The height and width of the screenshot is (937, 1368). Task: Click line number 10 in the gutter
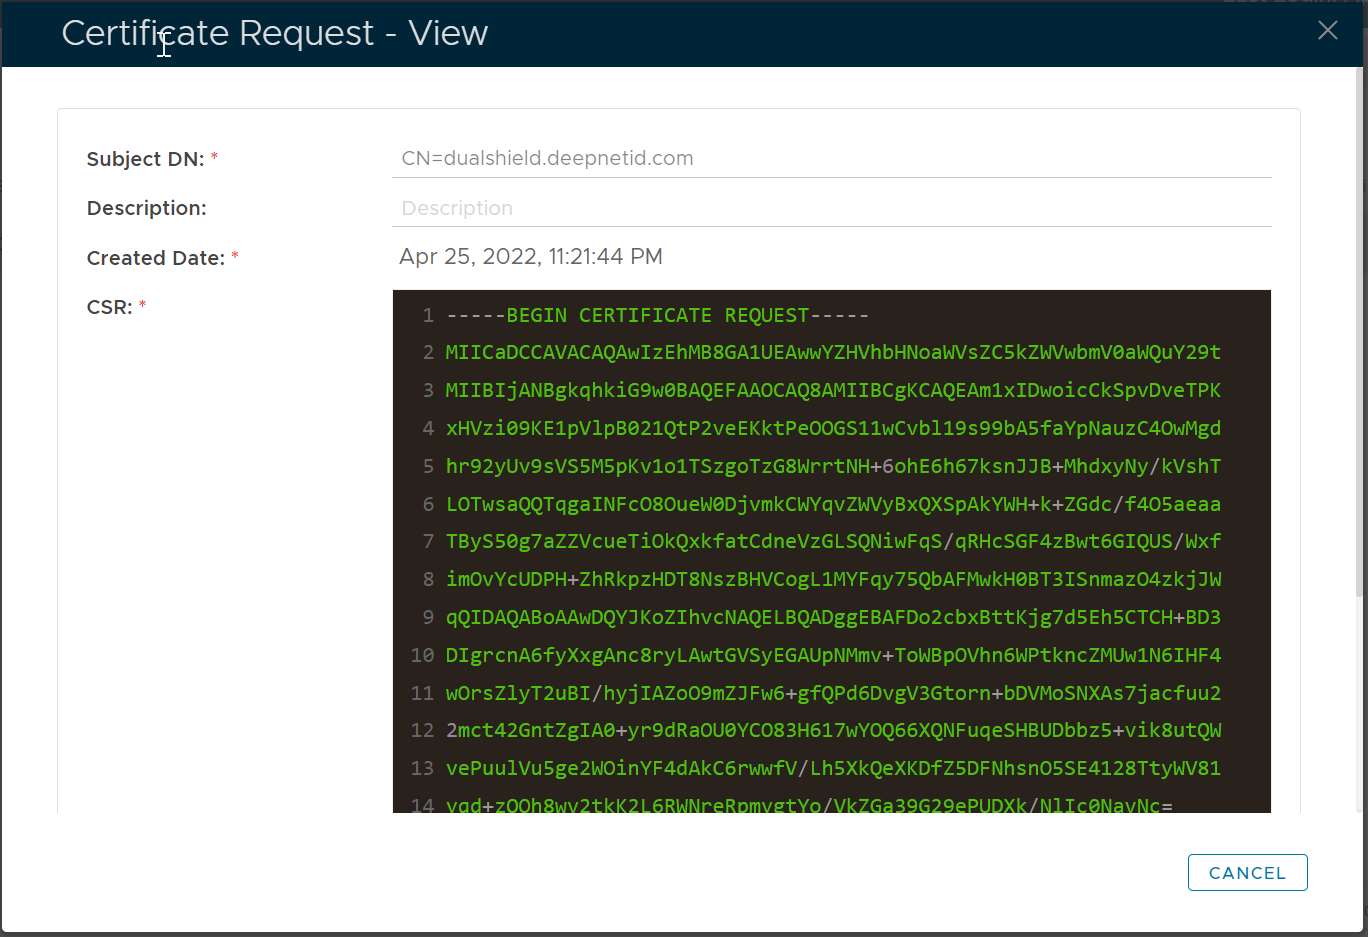point(422,656)
